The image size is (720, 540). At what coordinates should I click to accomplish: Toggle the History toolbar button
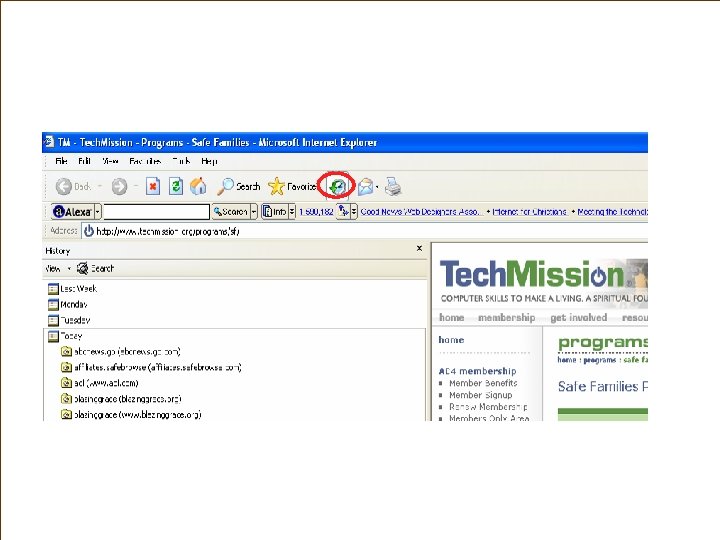click(x=338, y=186)
